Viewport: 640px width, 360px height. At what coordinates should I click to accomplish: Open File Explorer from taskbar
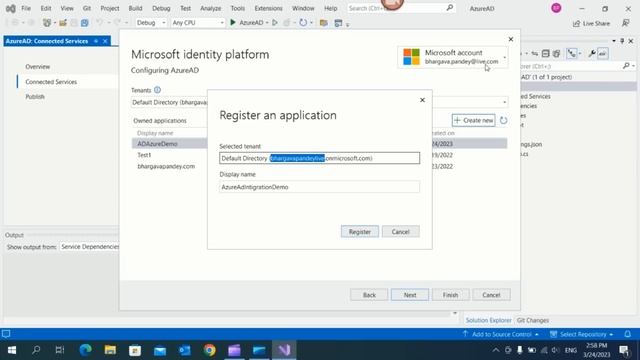(110, 350)
